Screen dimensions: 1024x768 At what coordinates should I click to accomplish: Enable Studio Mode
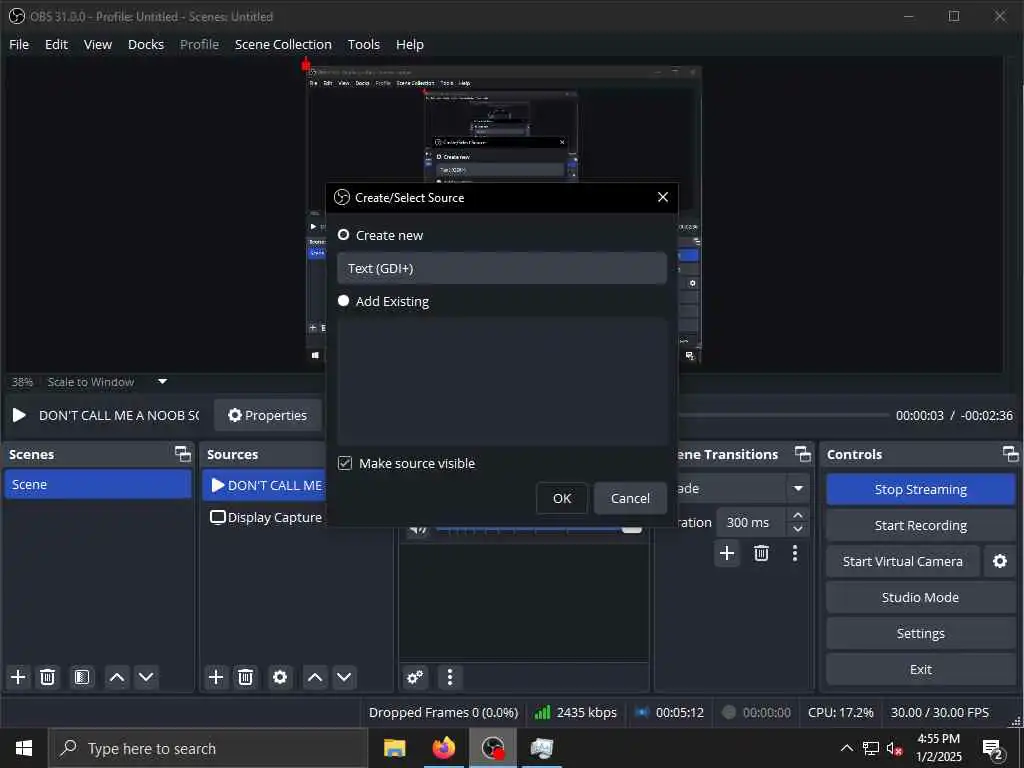pyautogui.click(x=921, y=597)
